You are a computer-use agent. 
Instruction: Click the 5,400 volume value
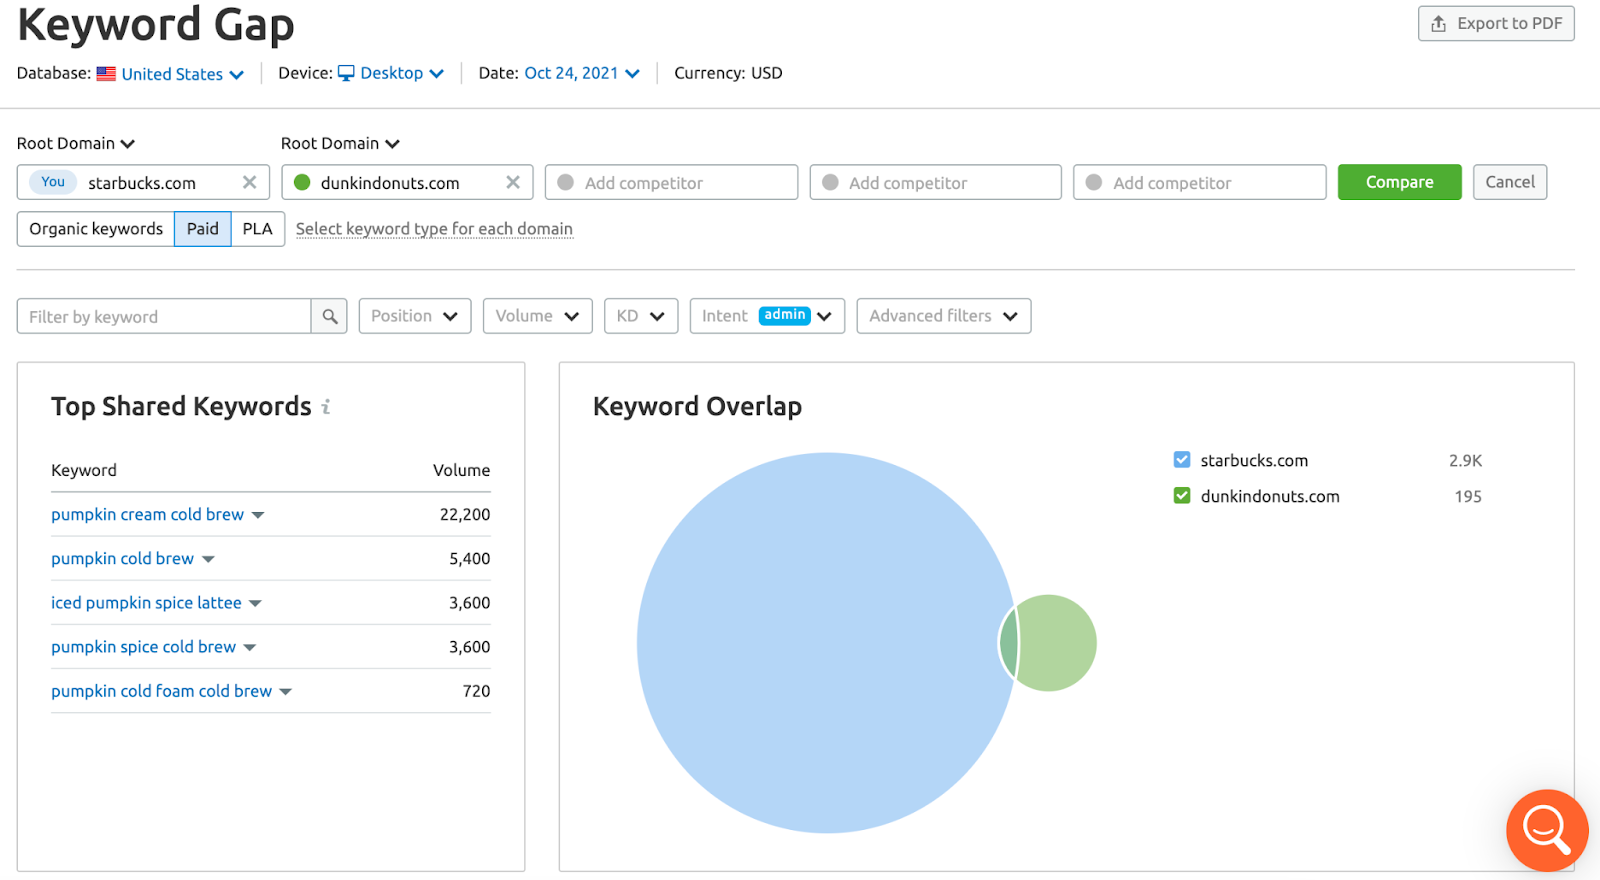[x=469, y=558]
